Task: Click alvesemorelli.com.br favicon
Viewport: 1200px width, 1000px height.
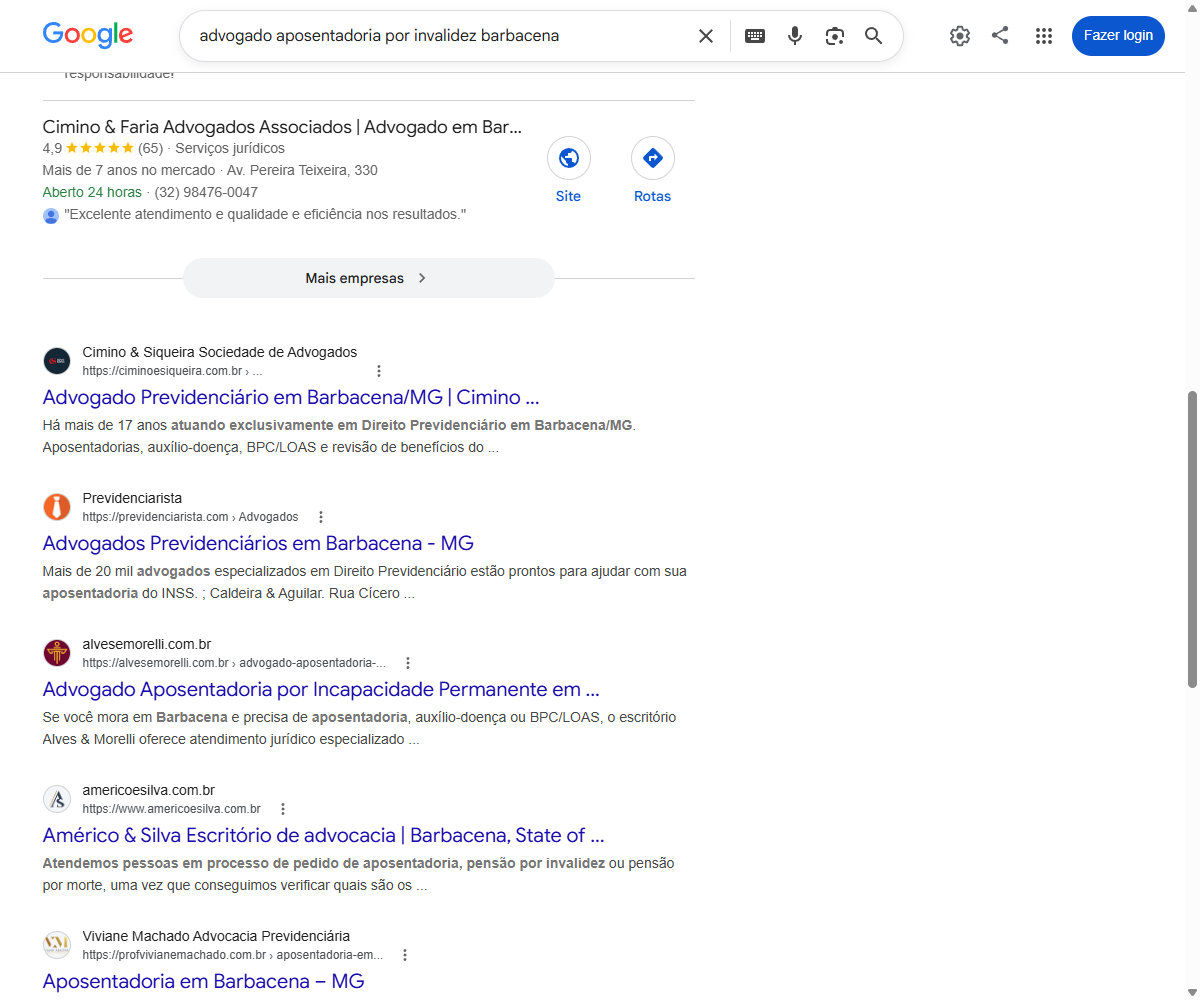Action: (57, 653)
